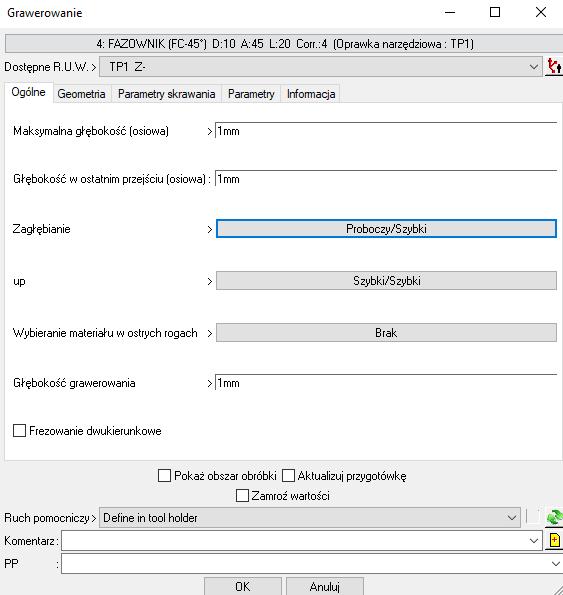The height and width of the screenshot is (595, 563).
Task: Click the Szybki/Szybki up button
Action: (386, 281)
